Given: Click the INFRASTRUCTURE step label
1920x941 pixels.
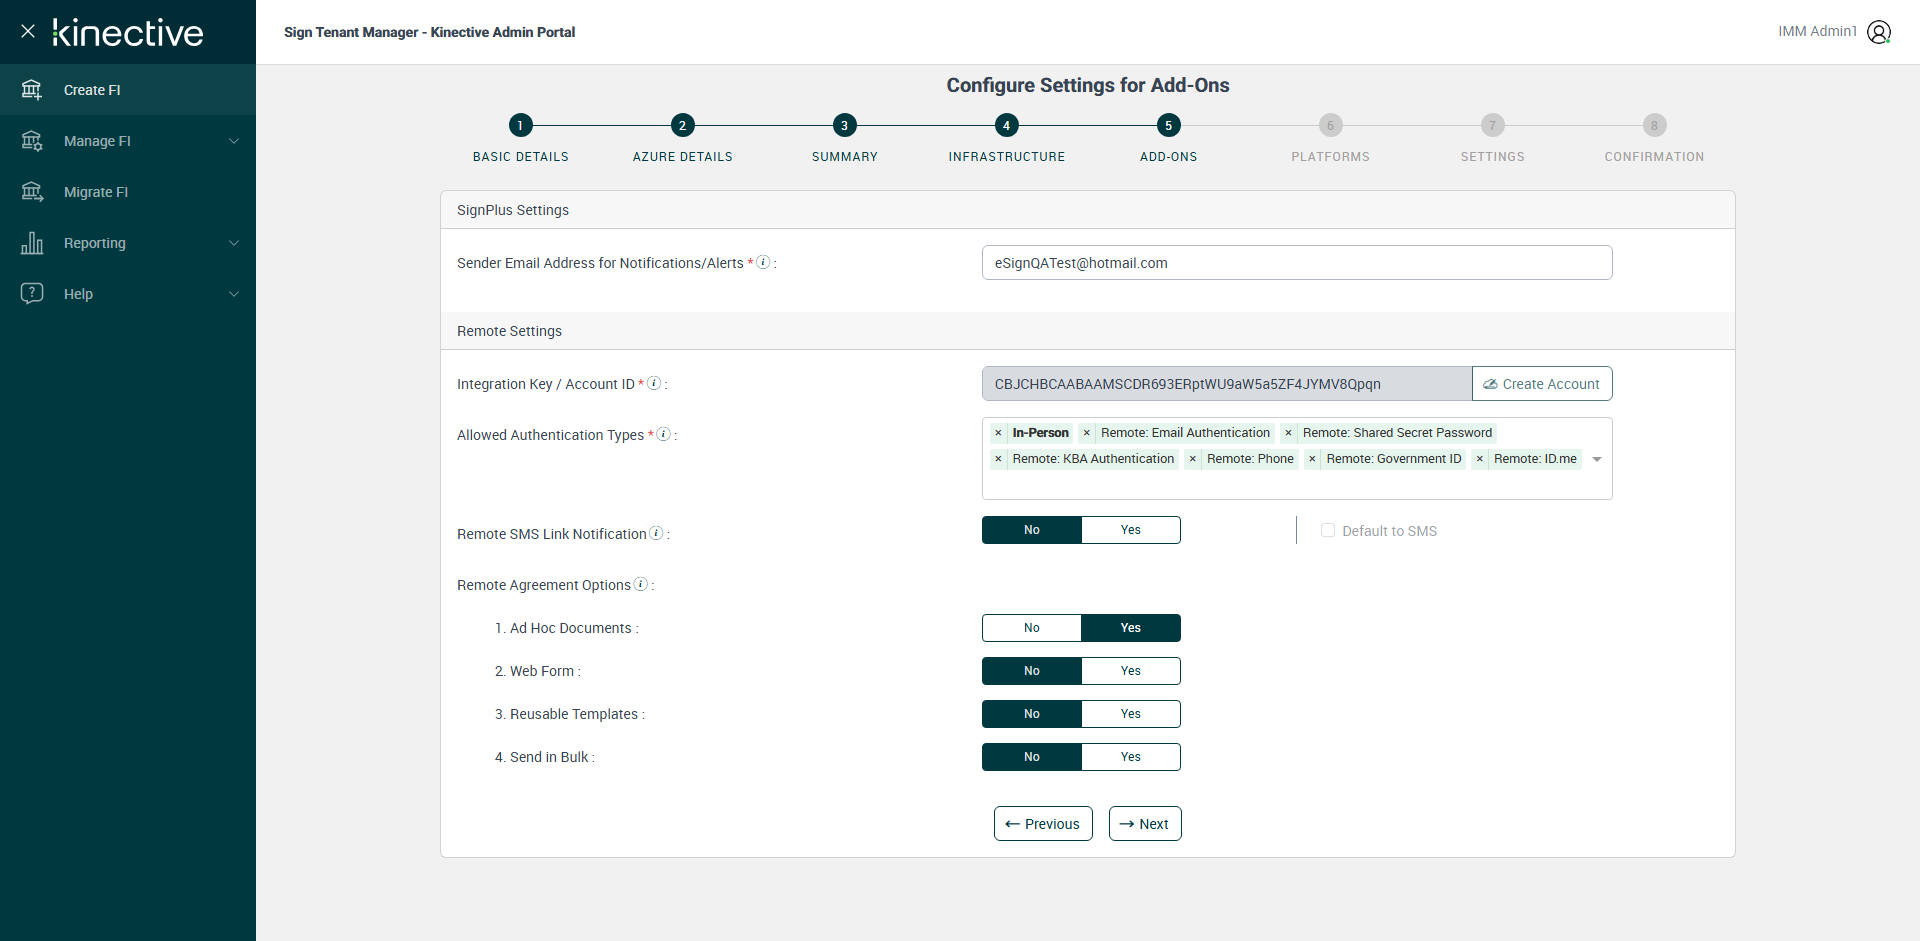Looking at the screenshot, I should [1006, 157].
